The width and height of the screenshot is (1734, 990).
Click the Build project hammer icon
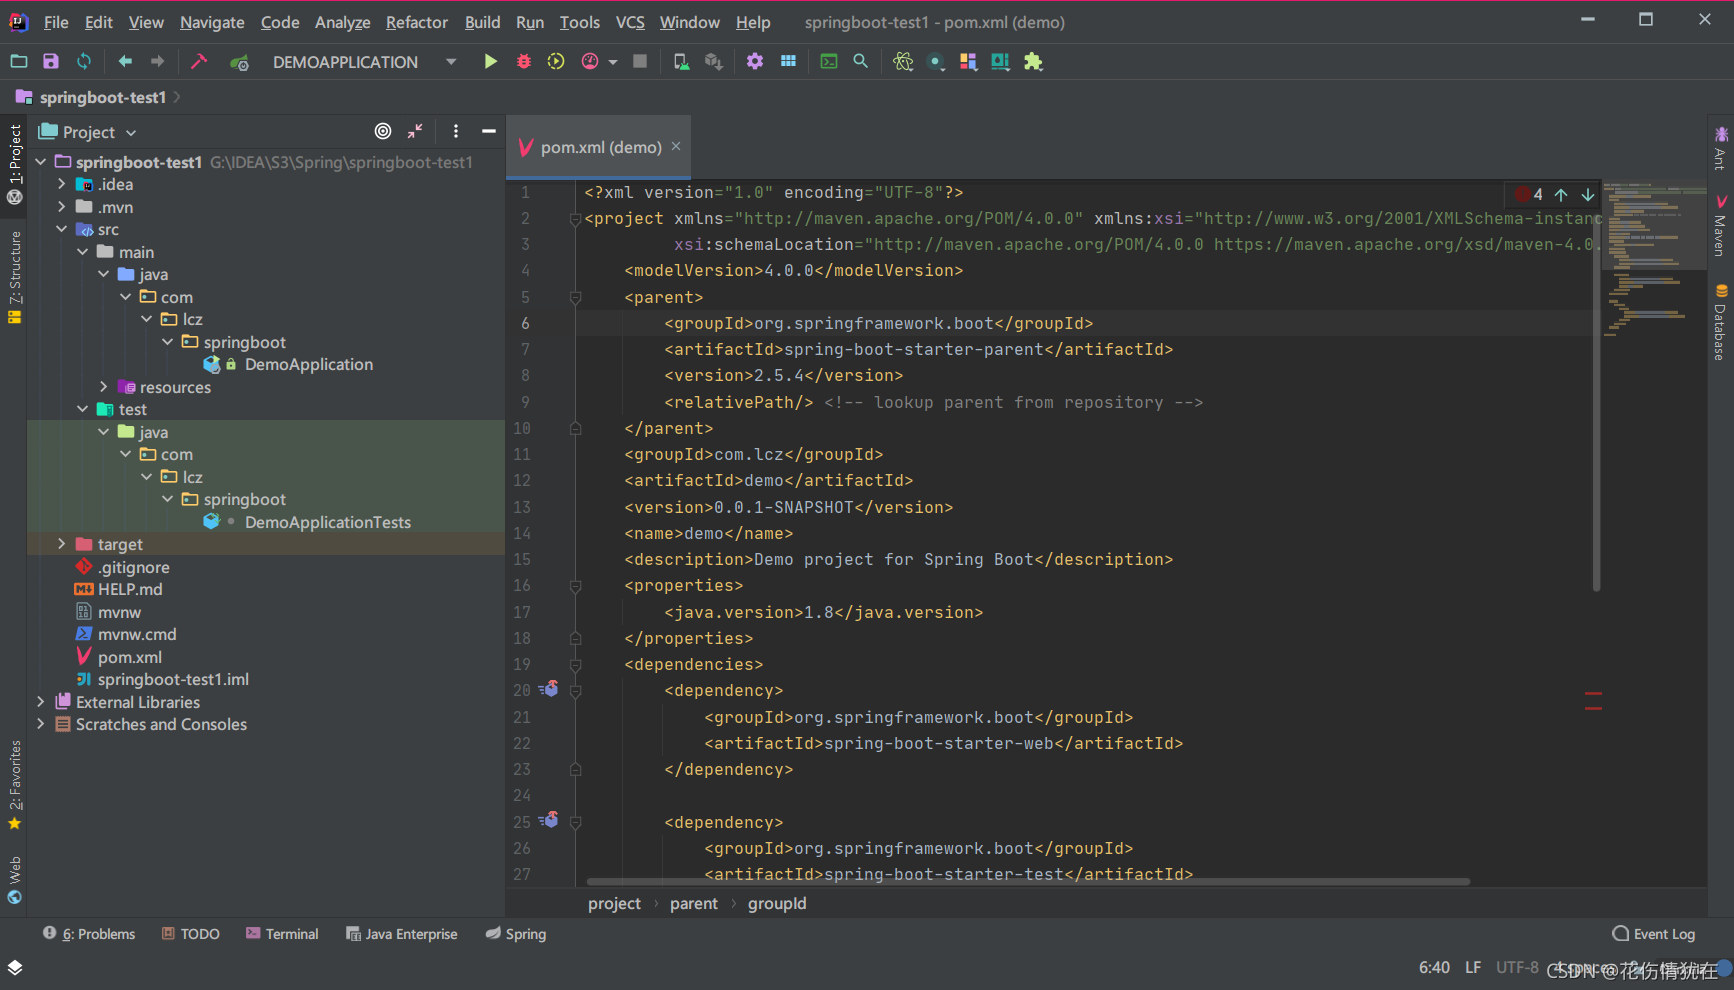(198, 62)
